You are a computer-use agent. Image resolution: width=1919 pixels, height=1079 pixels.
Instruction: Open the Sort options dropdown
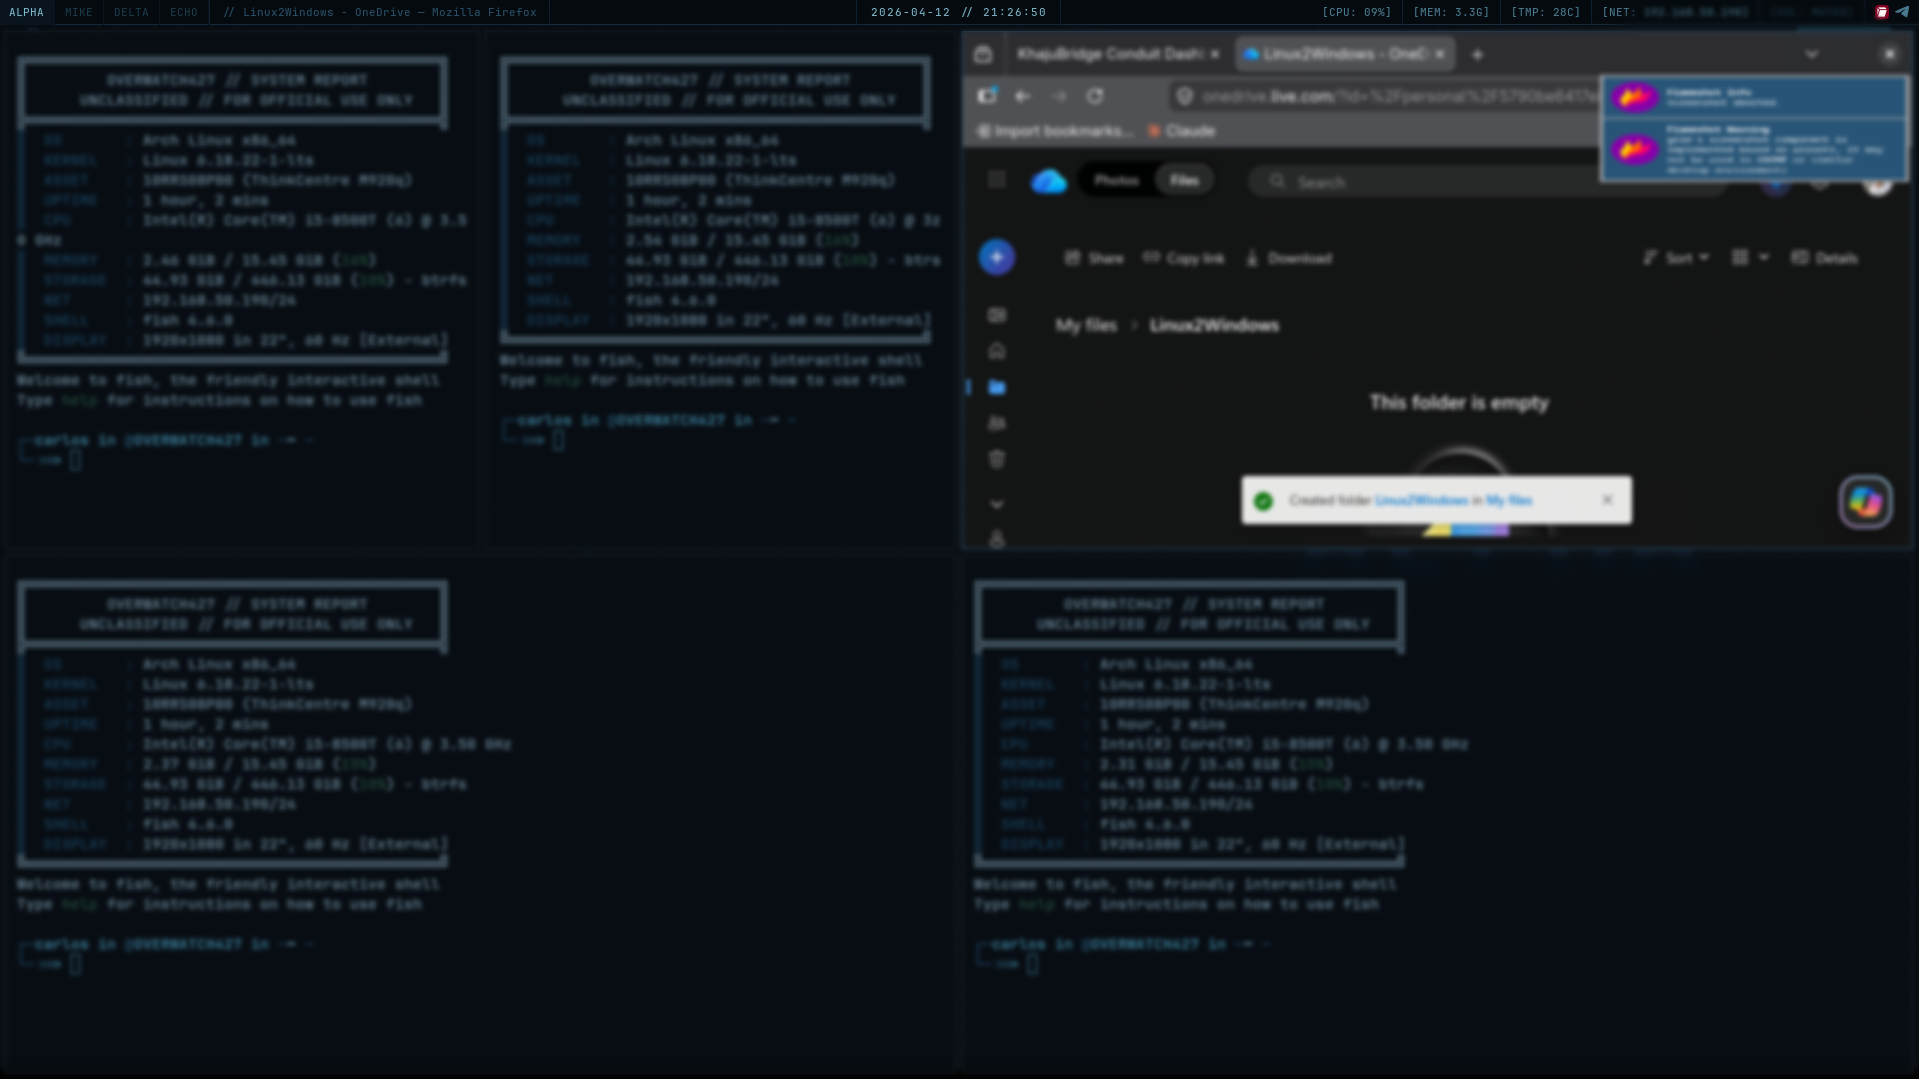[x=1676, y=257]
